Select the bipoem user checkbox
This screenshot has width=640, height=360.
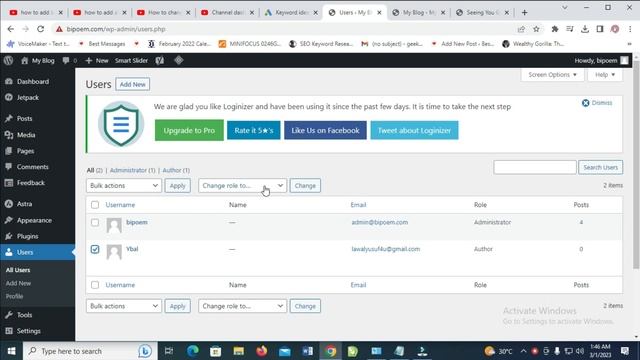tap(95, 222)
